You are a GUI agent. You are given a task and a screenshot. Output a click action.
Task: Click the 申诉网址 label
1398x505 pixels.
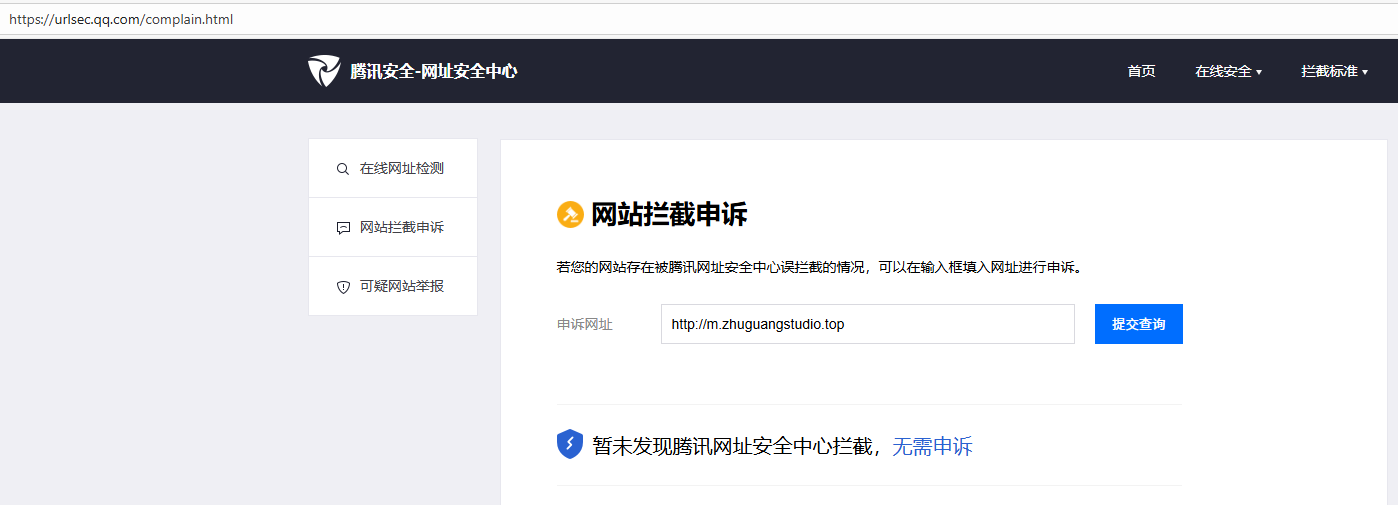click(585, 324)
